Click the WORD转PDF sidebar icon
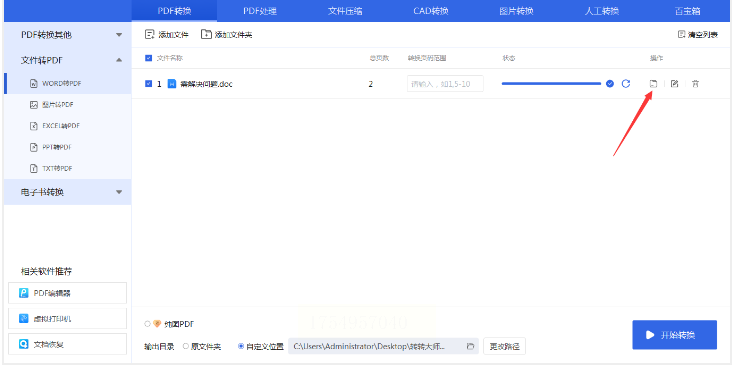The image size is (733, 368). click(x=34, y=84)
